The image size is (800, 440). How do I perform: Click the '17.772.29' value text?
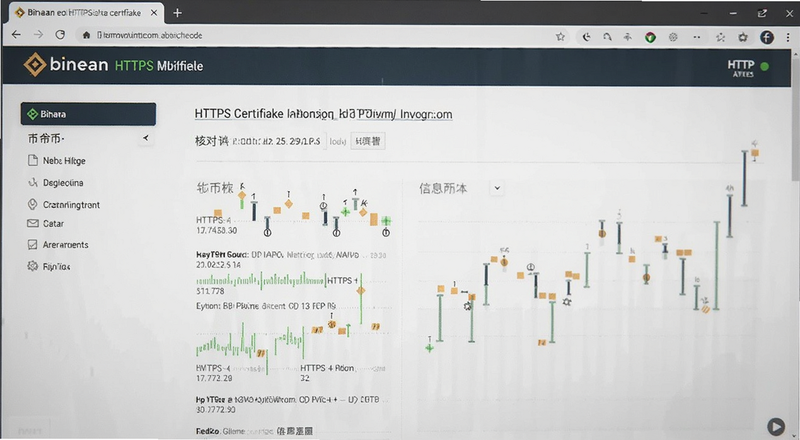[x=214, y=378]
